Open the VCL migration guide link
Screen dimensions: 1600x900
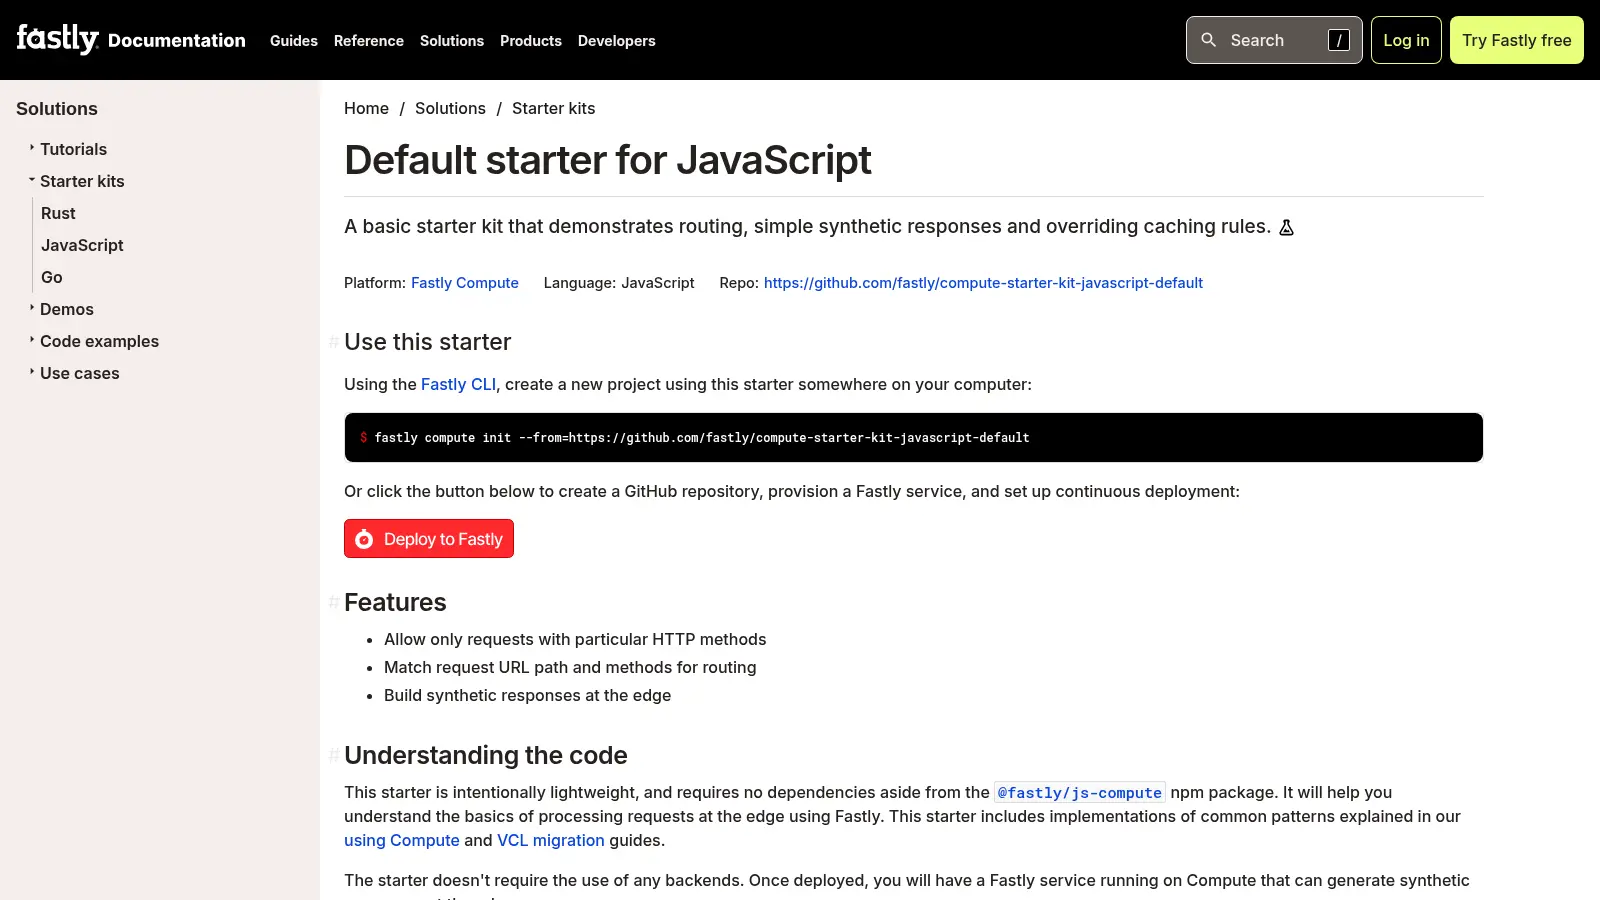[x=551, y=840]
